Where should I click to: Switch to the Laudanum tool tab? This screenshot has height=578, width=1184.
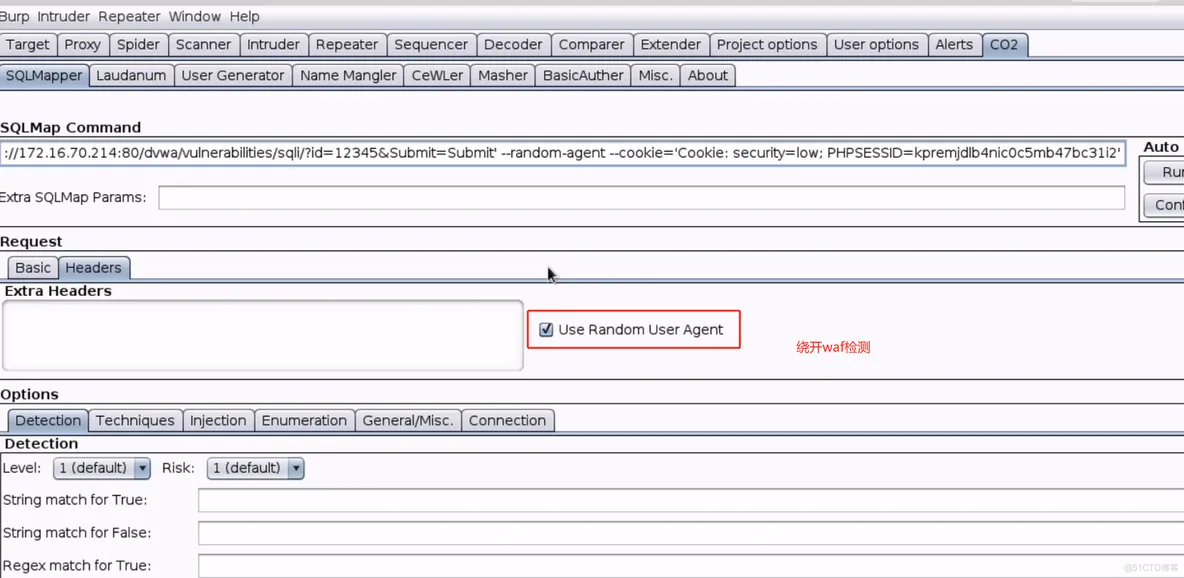131,75
